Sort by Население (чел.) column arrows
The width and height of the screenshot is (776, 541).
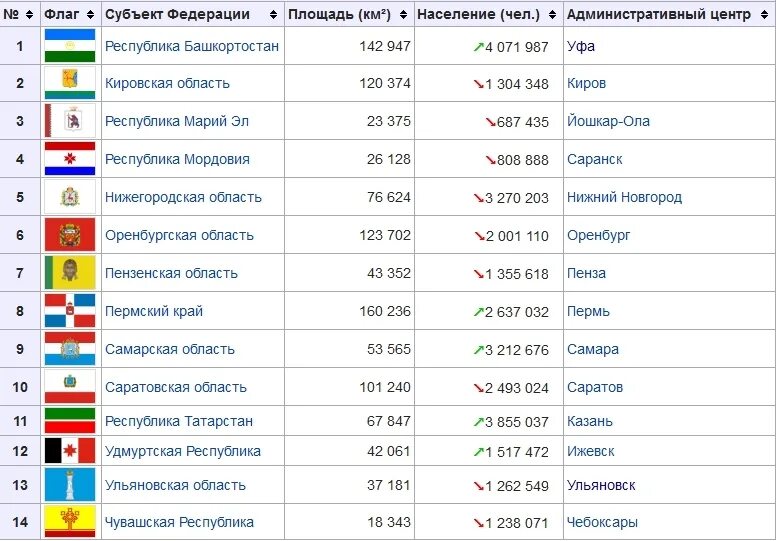[552, 14]
